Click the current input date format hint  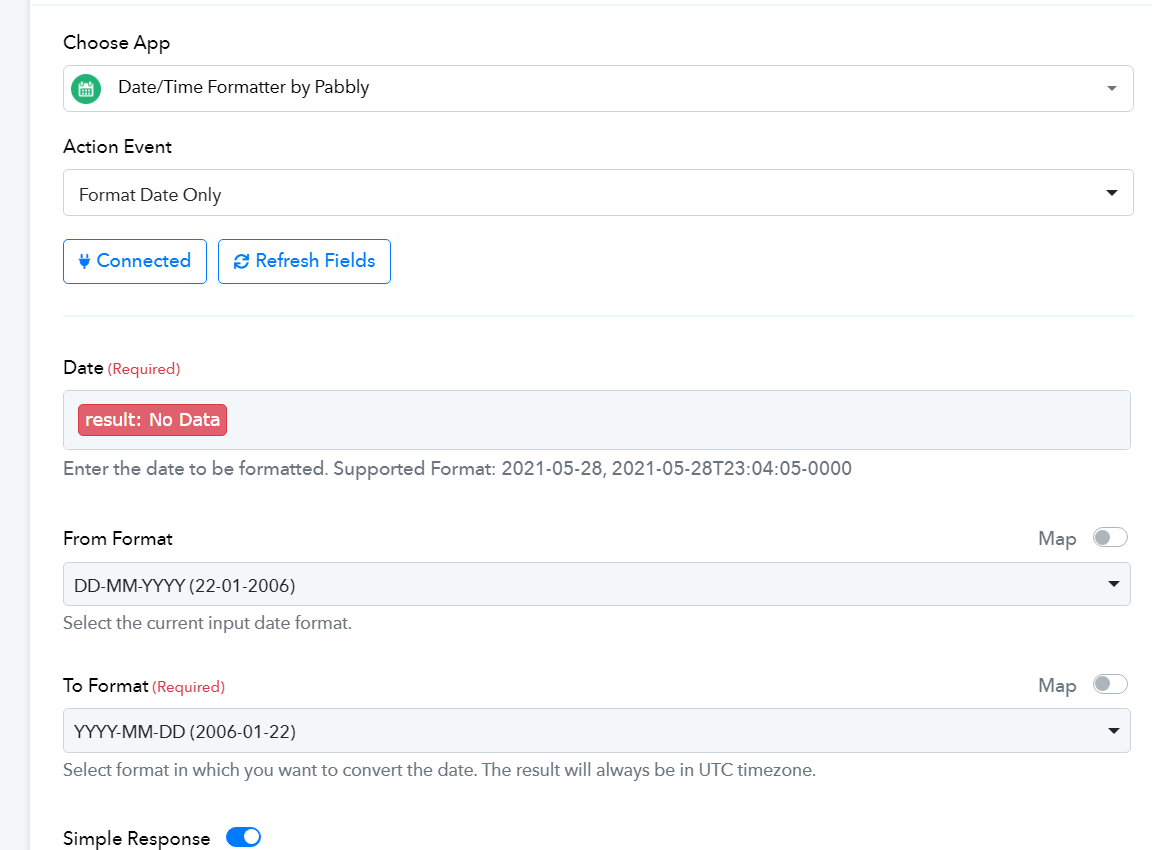click(207, 623)
